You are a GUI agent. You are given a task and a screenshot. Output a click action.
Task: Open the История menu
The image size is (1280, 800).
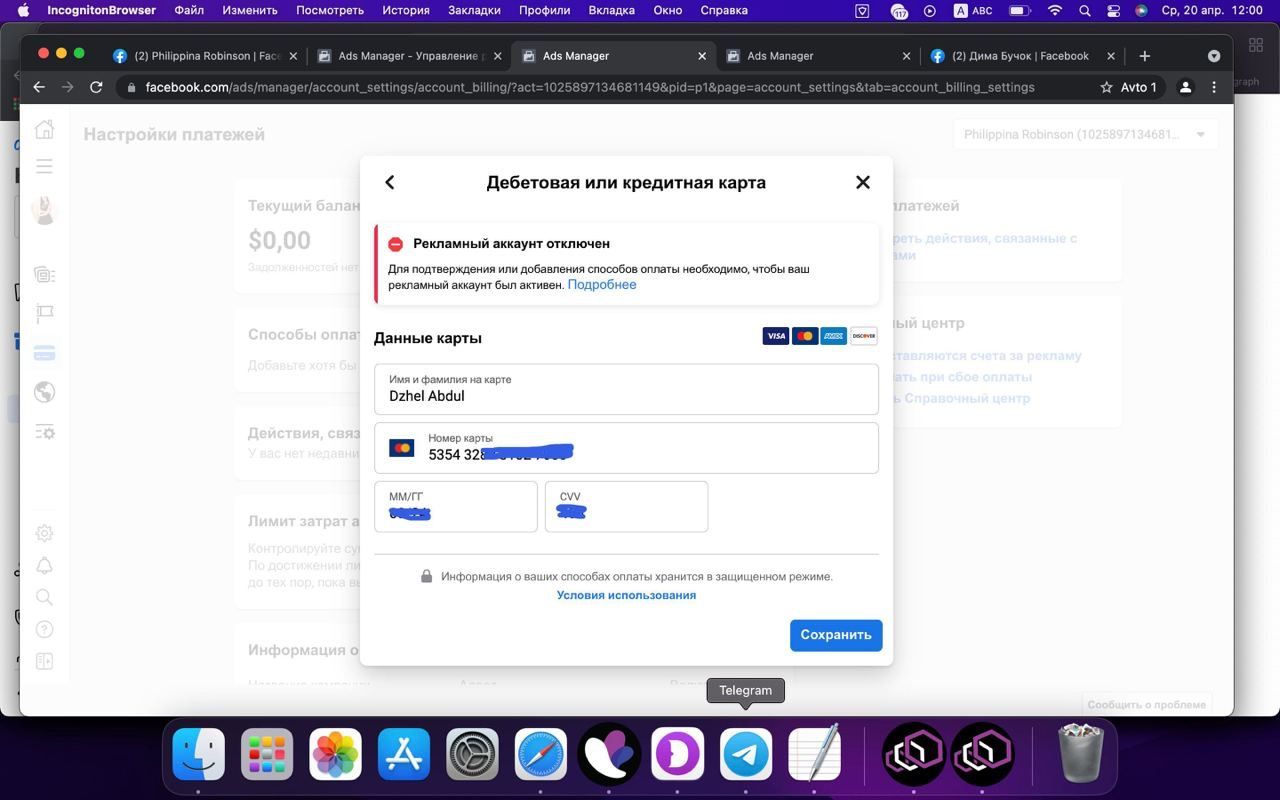point(406,10)
